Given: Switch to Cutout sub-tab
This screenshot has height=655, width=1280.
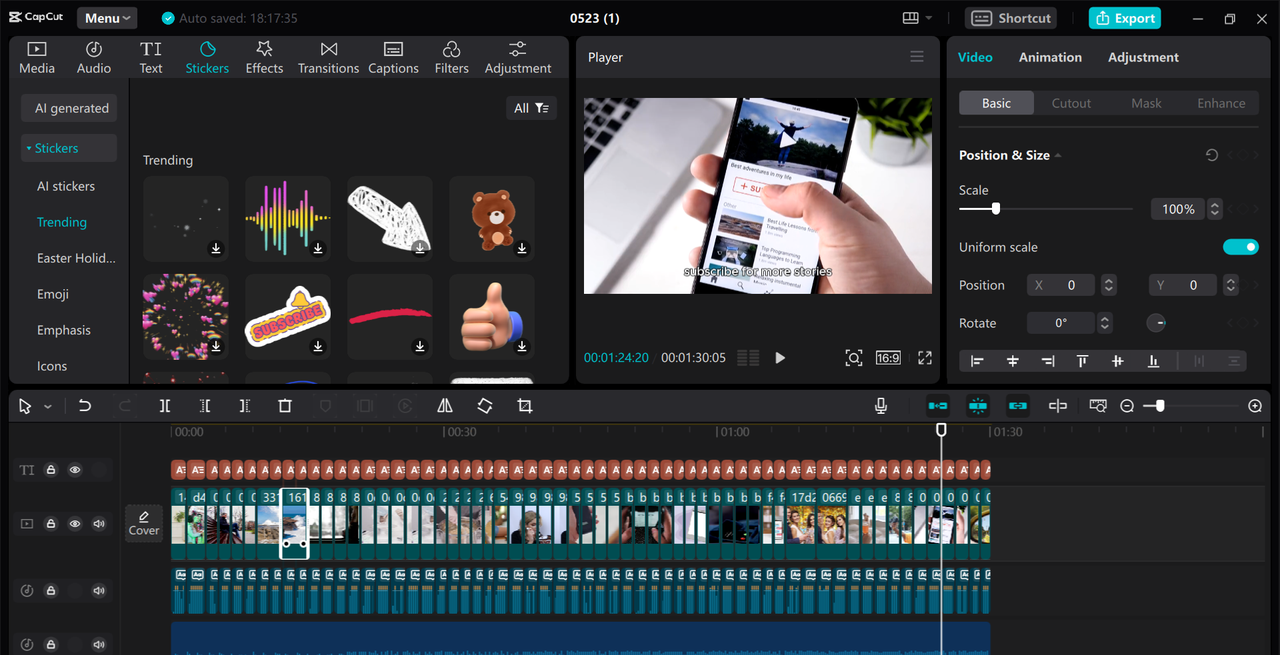Looking at the screenshot, I should coord(1071,103).
